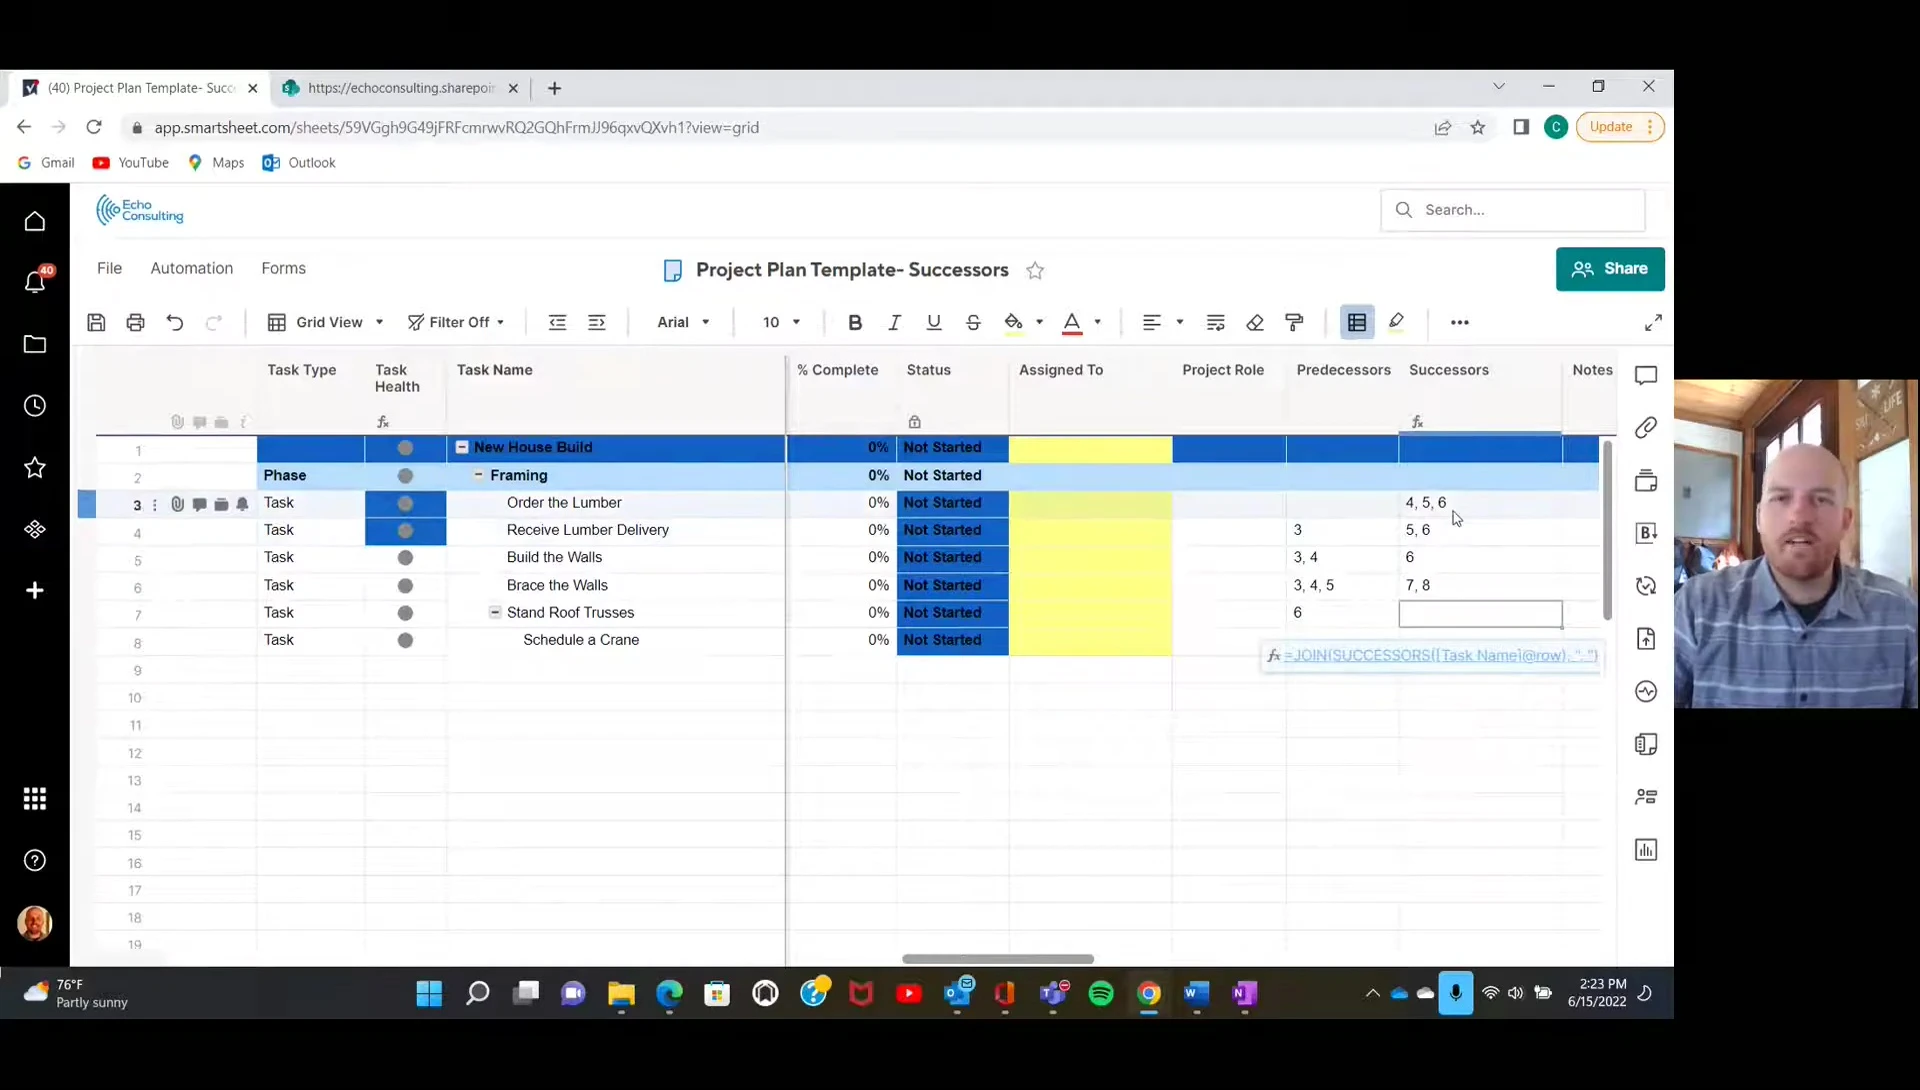Toggle Strikethrough formatting
Screen dimensions: 1920x1090
coord(973,322)
